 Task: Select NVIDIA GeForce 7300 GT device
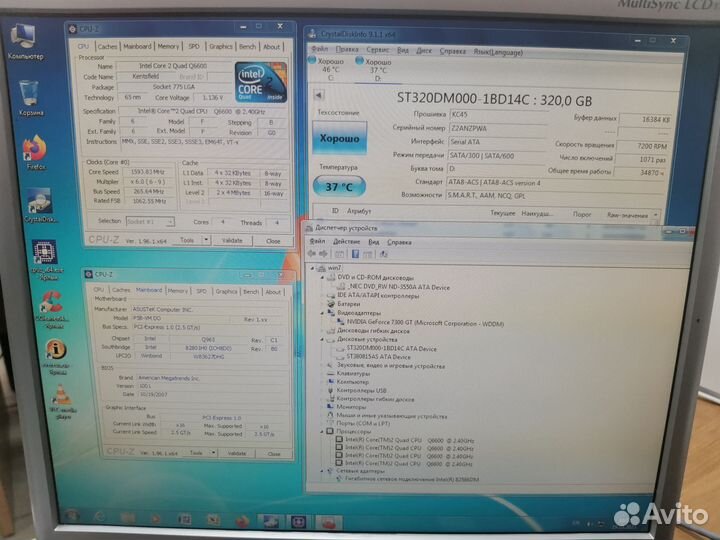pos(425,323)
